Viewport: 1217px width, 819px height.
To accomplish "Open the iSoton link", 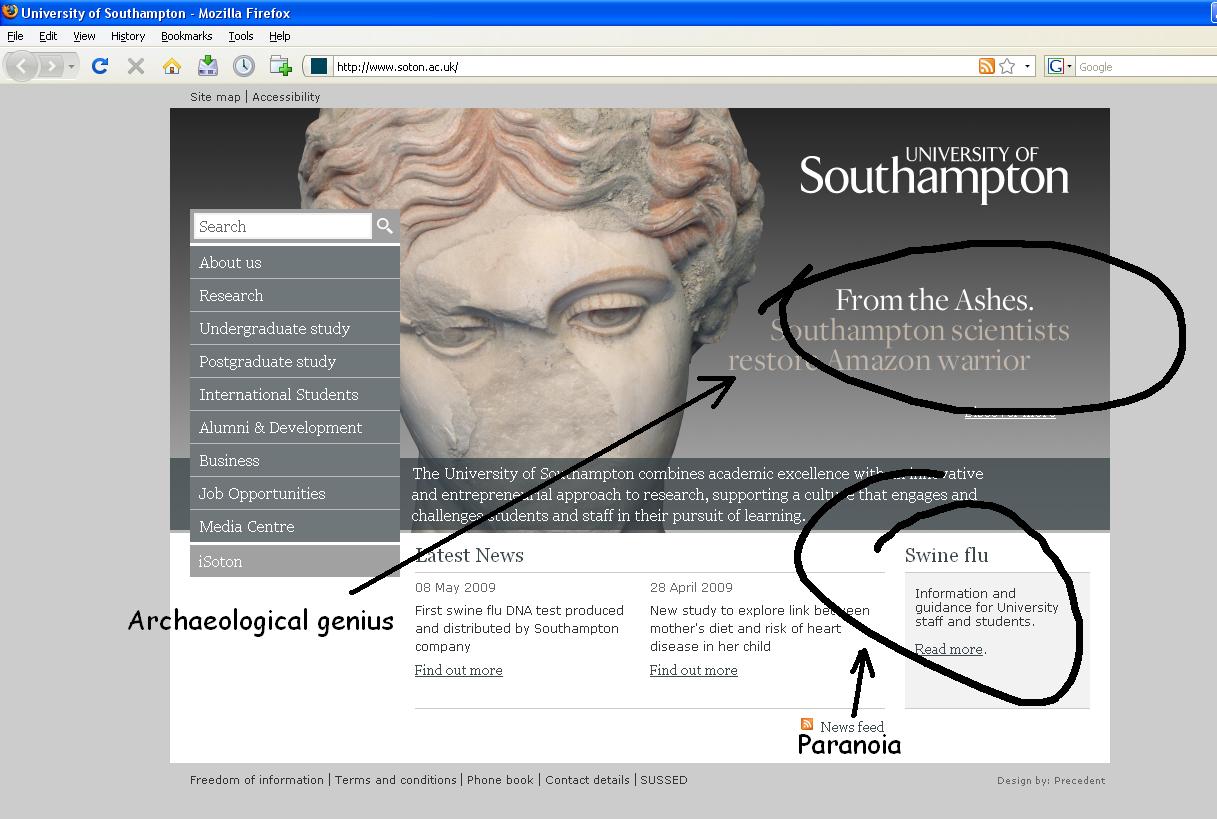I will click(295, 561).
